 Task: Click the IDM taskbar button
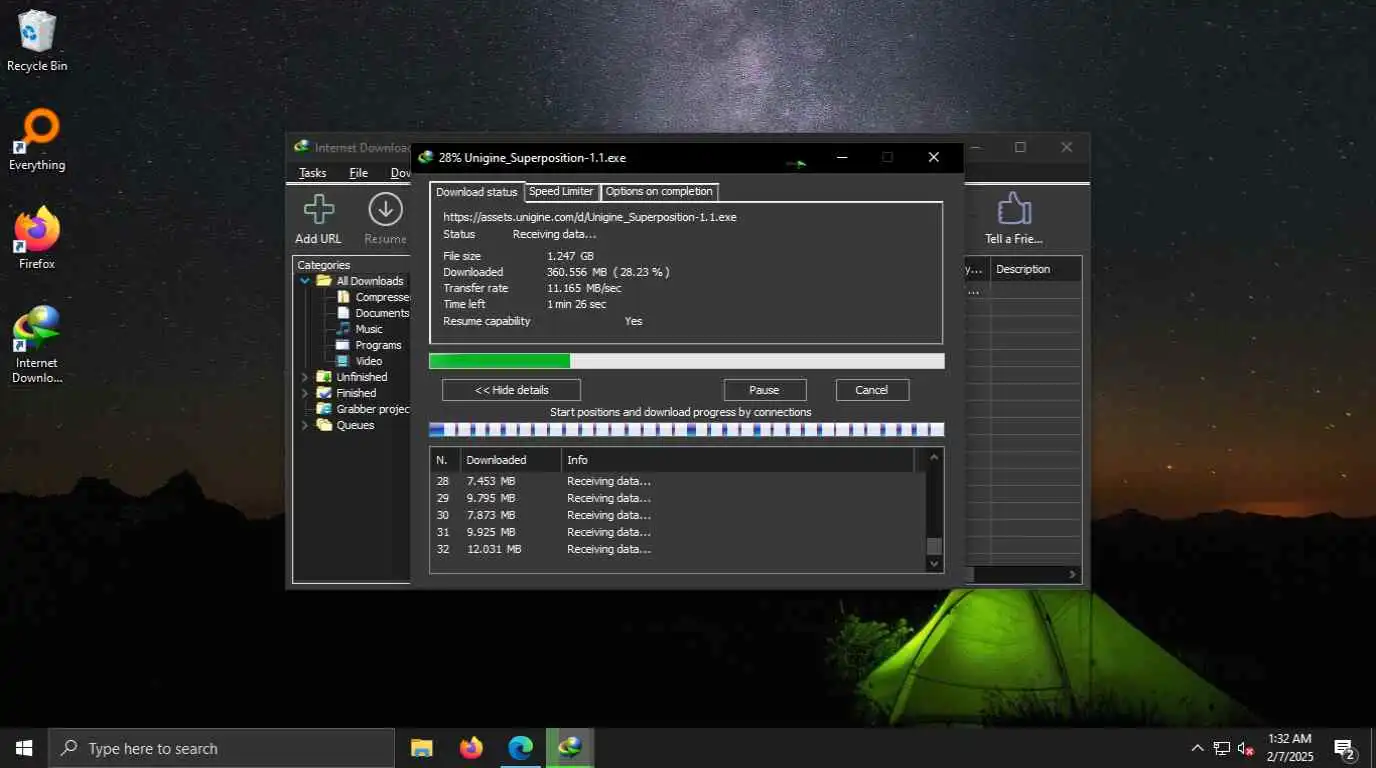tap(570, 748)
